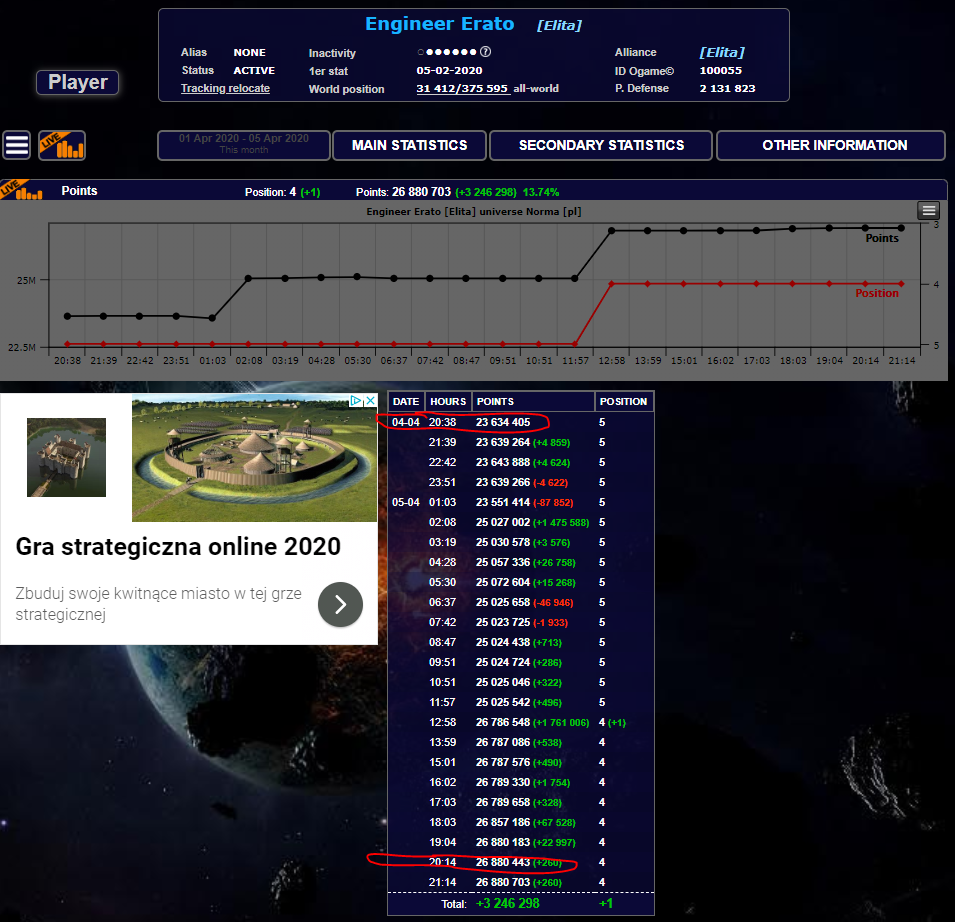Click the 25 025 658 points entry
The width and height of the screenshot is (955, 922).
(503, 602)
